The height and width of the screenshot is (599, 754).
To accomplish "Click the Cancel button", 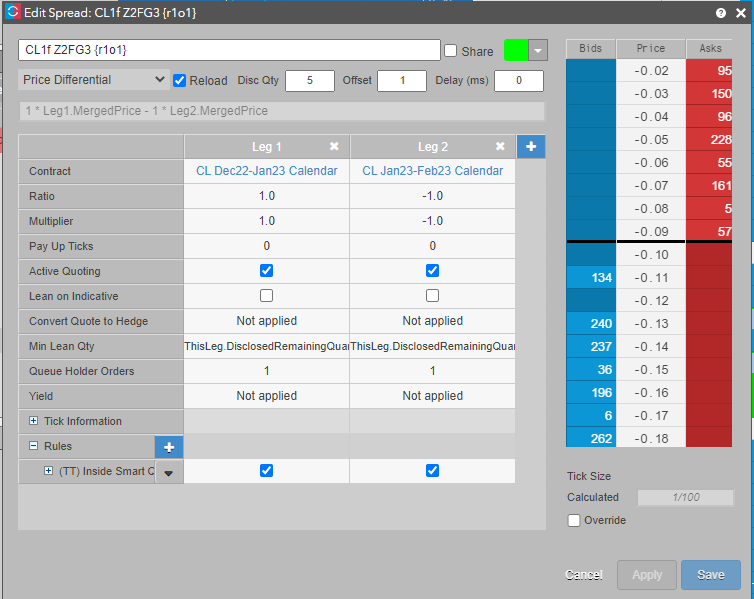I will click(584, 574).
